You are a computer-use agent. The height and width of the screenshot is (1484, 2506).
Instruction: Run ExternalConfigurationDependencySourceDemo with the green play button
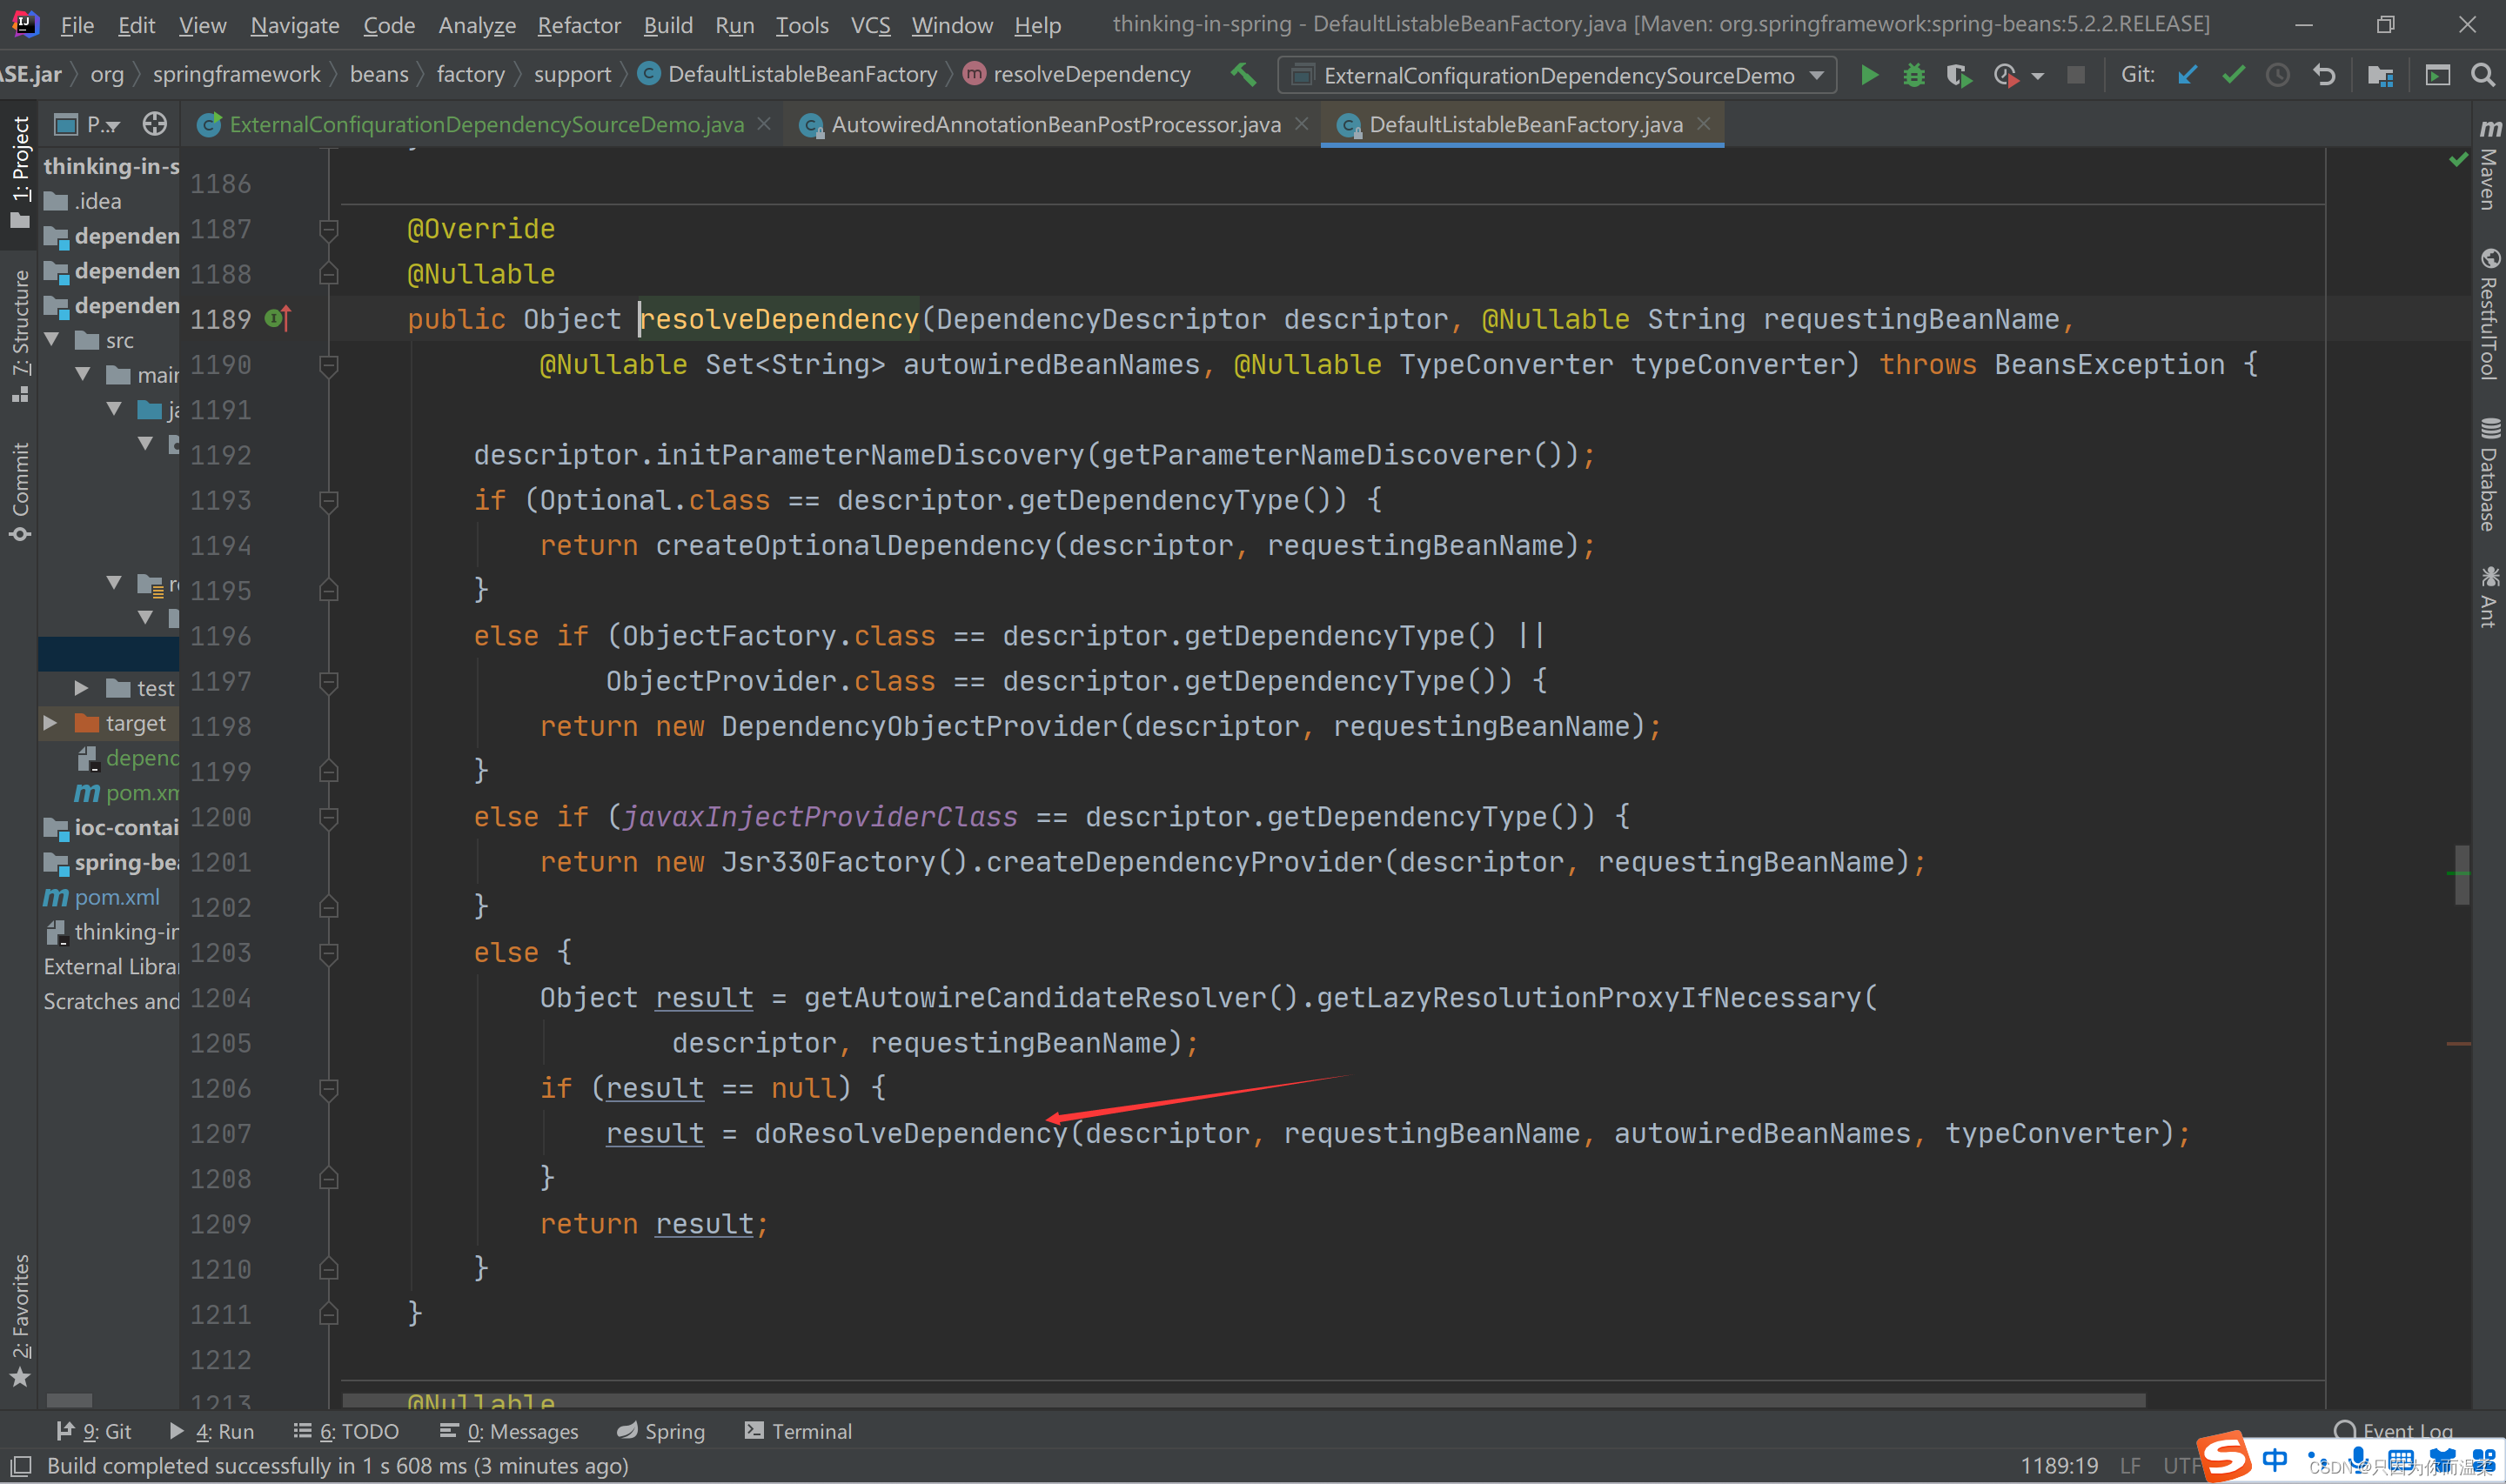[x=1868, y=75]
